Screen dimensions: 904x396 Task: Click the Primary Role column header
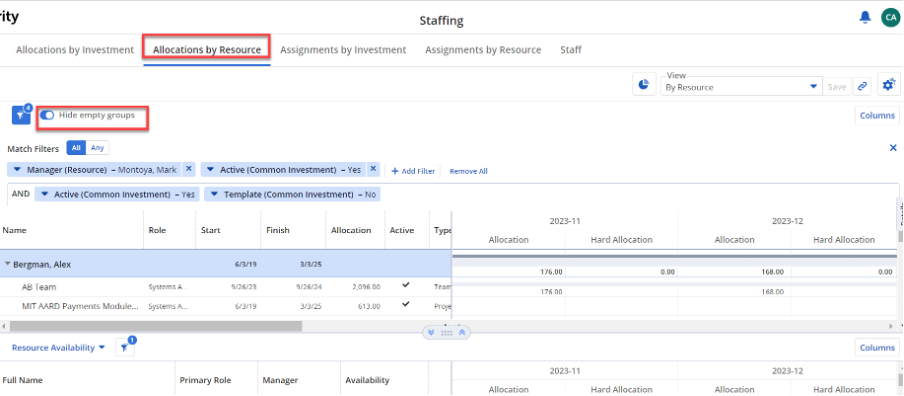point(205,380)
